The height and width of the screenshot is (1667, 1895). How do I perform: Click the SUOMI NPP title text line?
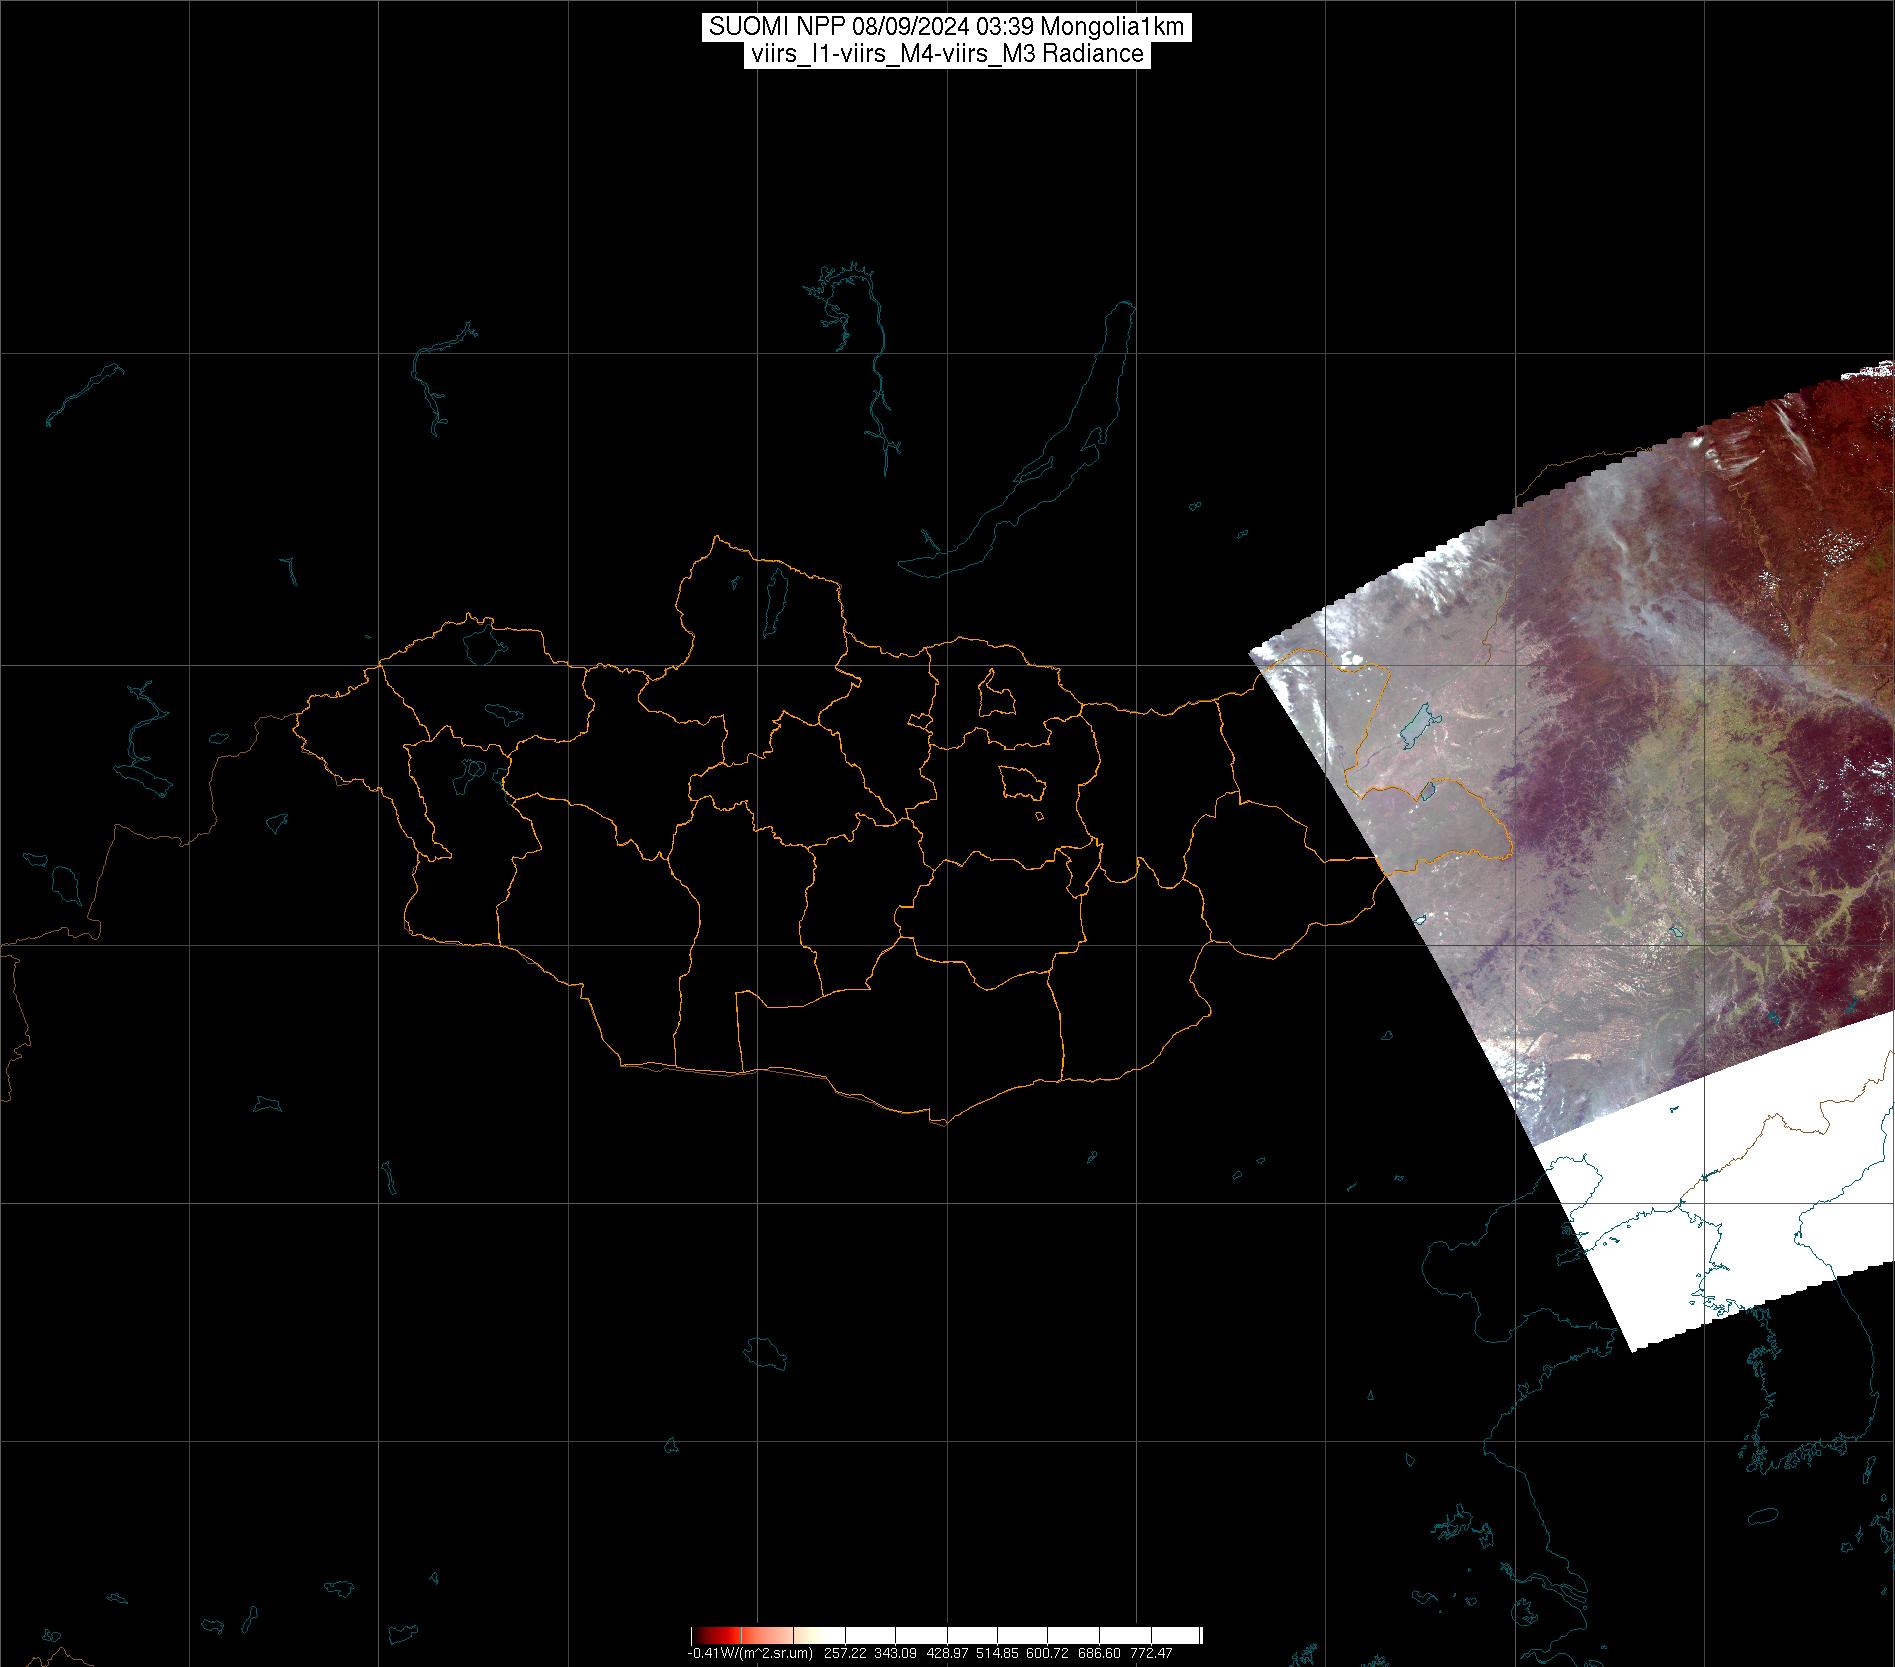pyautogui.click(x=946, y=27)
